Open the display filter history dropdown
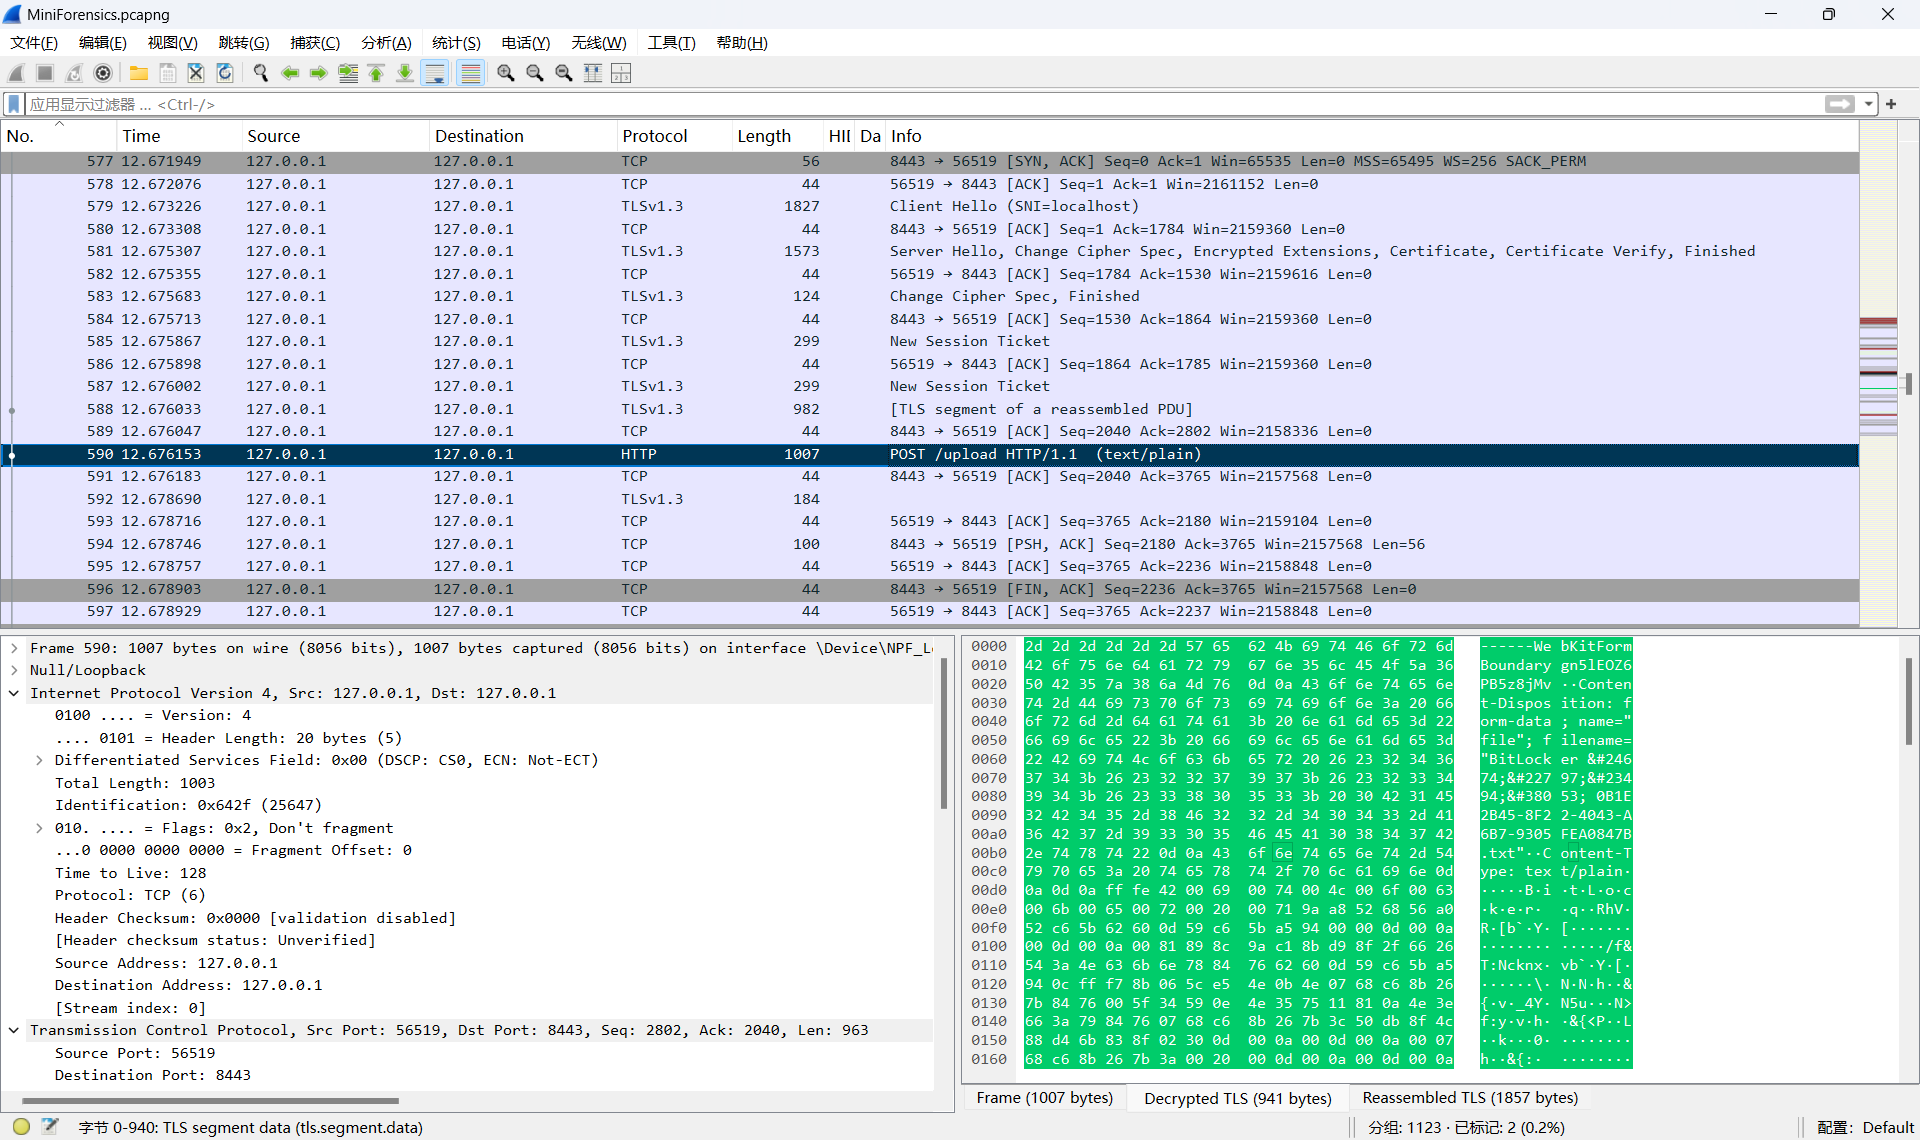This screenshot has height=1140, width=1920. (1868, 104)
